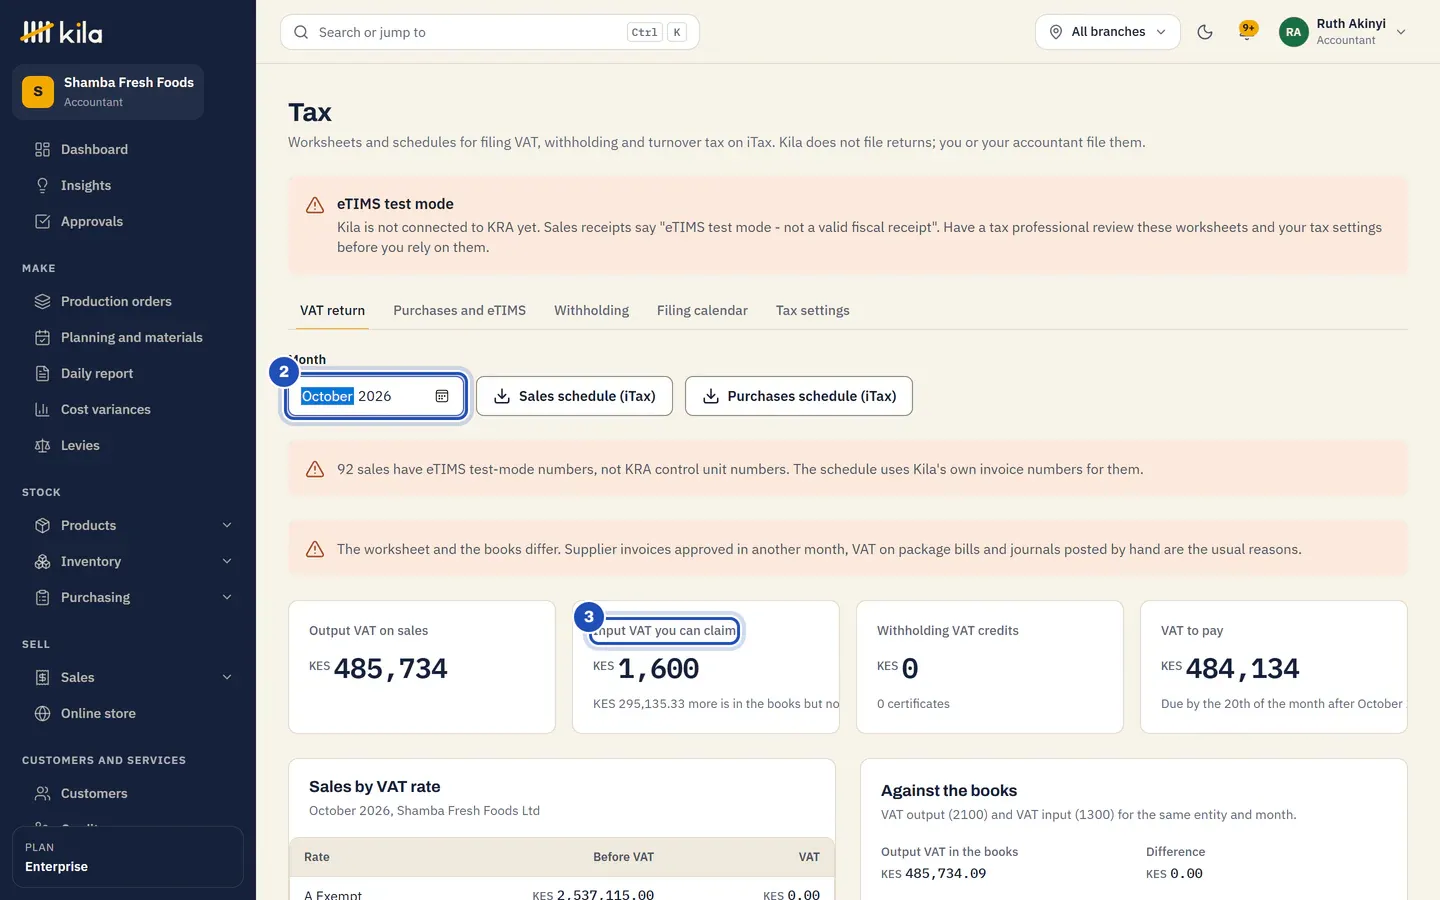This screenshot has height=900, width=1440.
Task: Go to the Tax settings tab
Action: click(812, 310)
